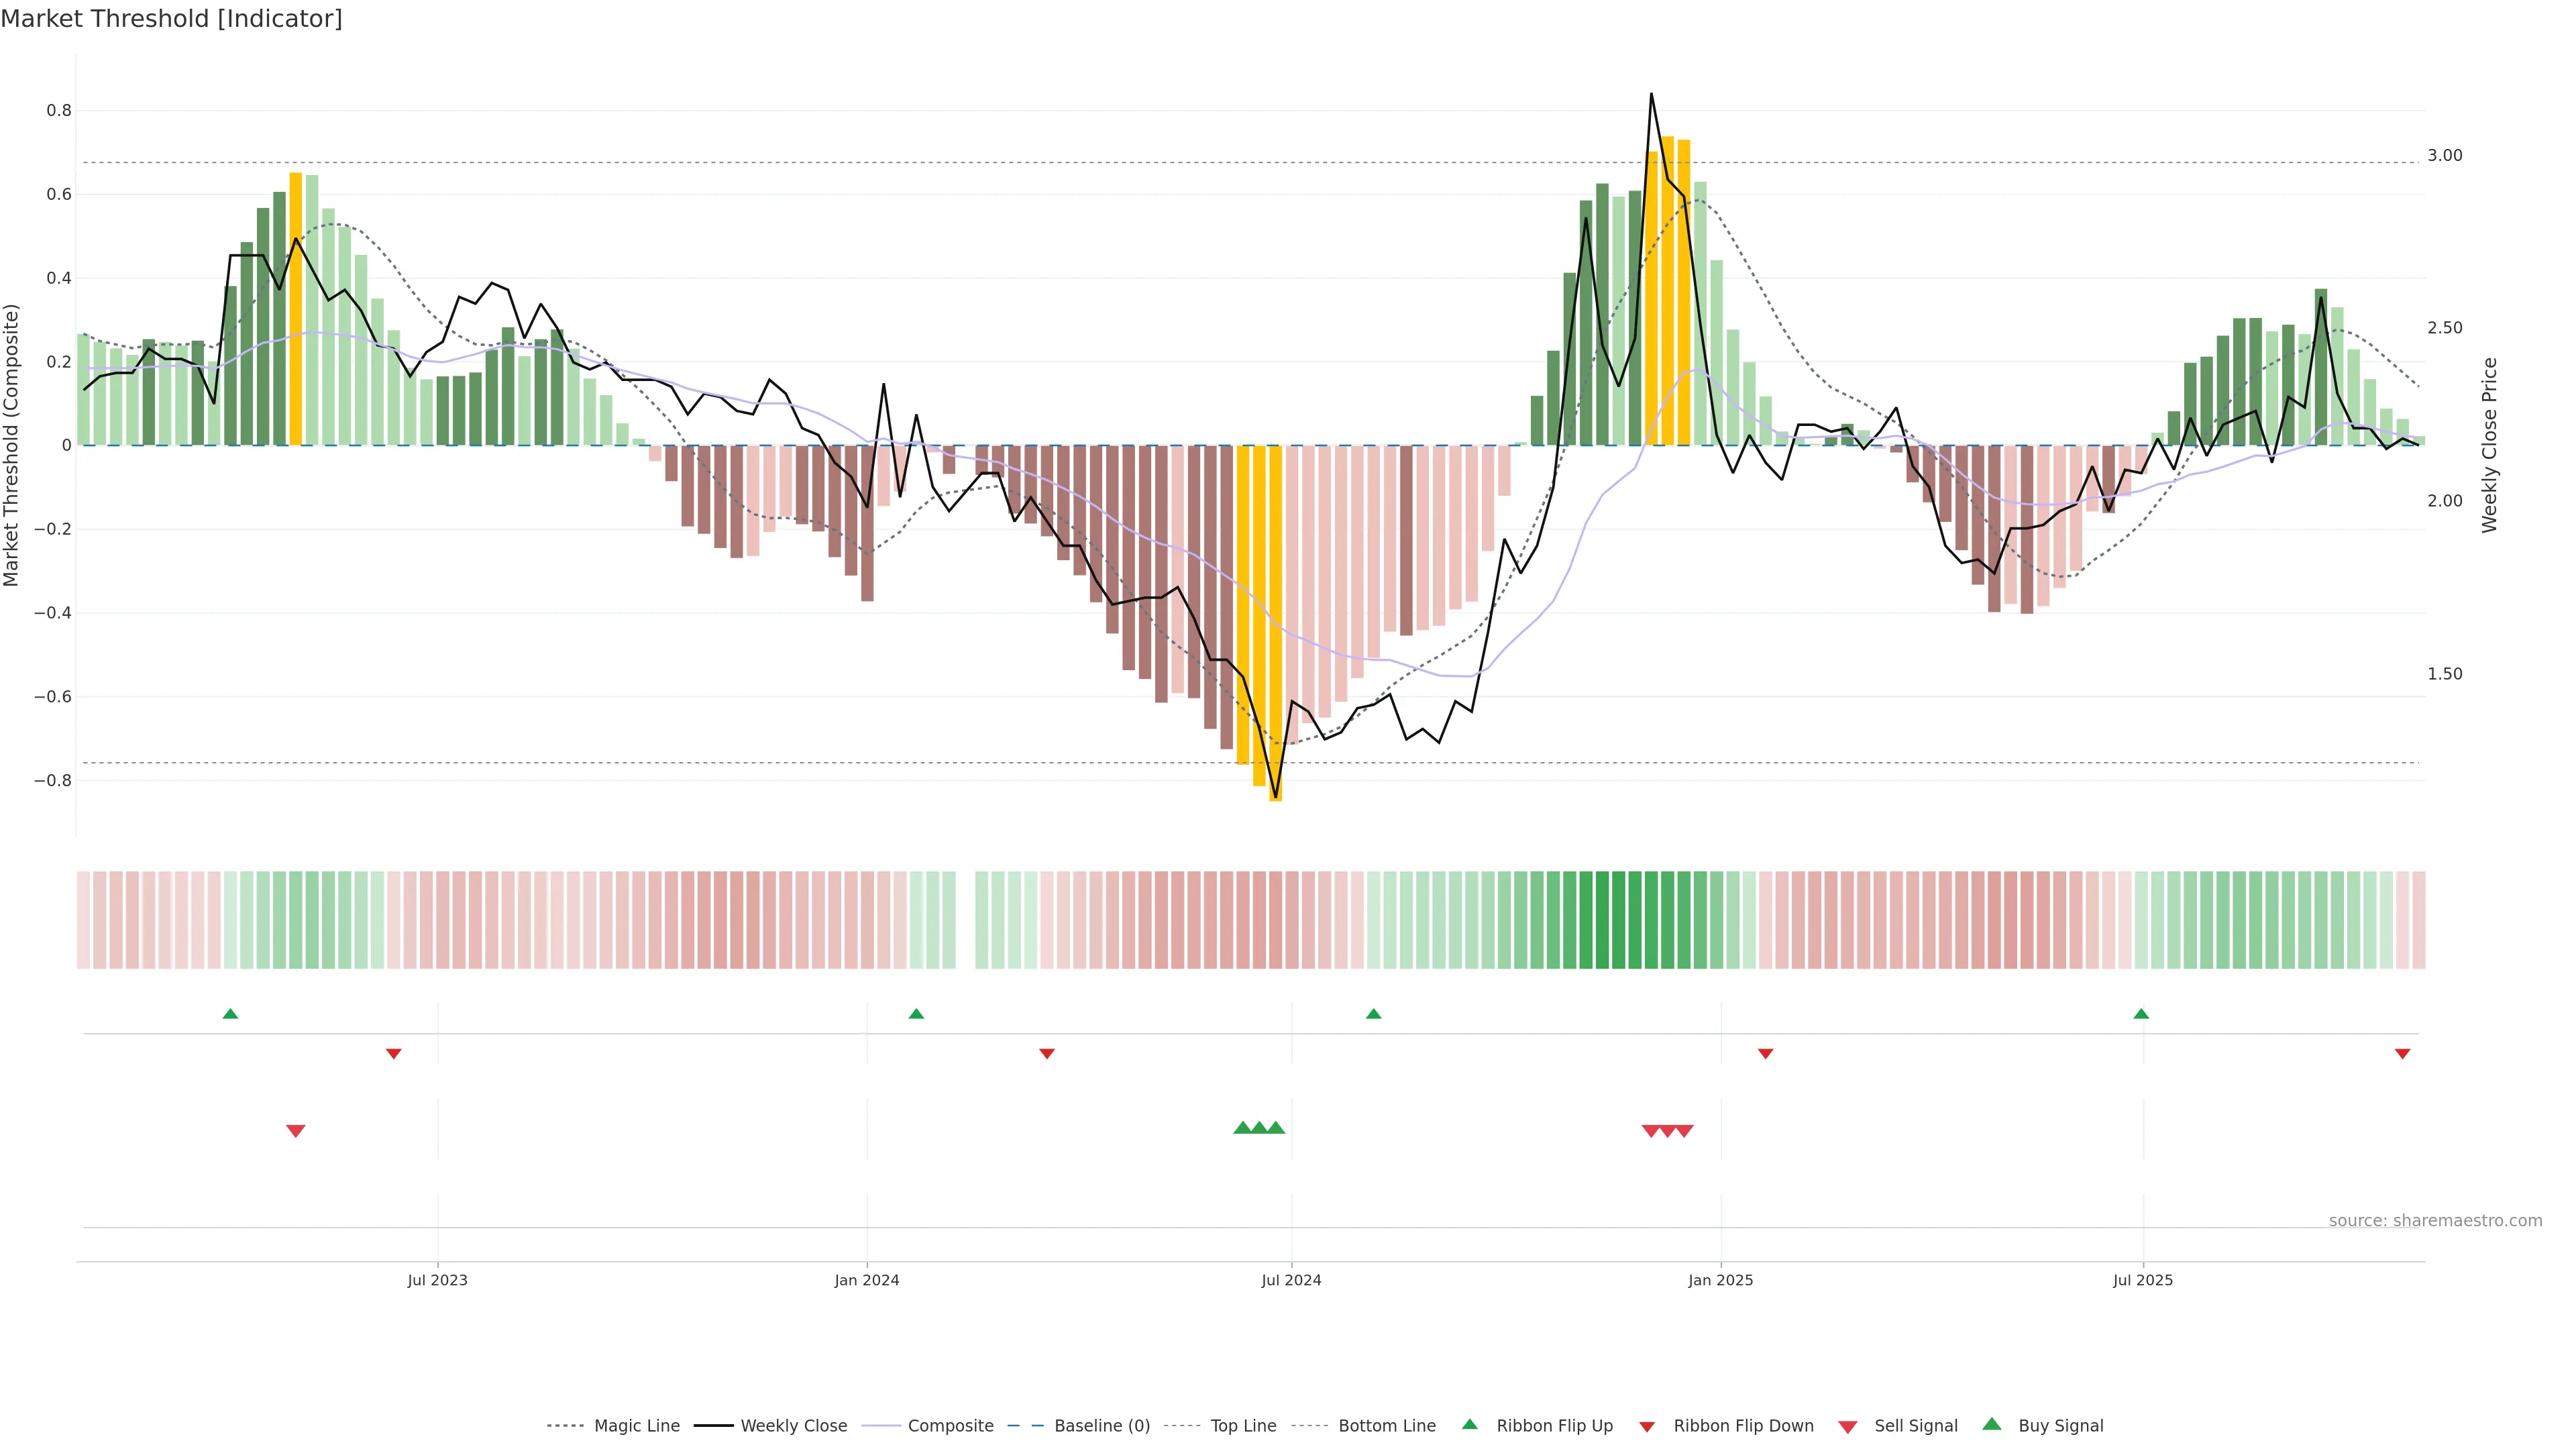Click the Jan 2025 x-axis label
2576x1449 pixels.
point(1720,1280)
